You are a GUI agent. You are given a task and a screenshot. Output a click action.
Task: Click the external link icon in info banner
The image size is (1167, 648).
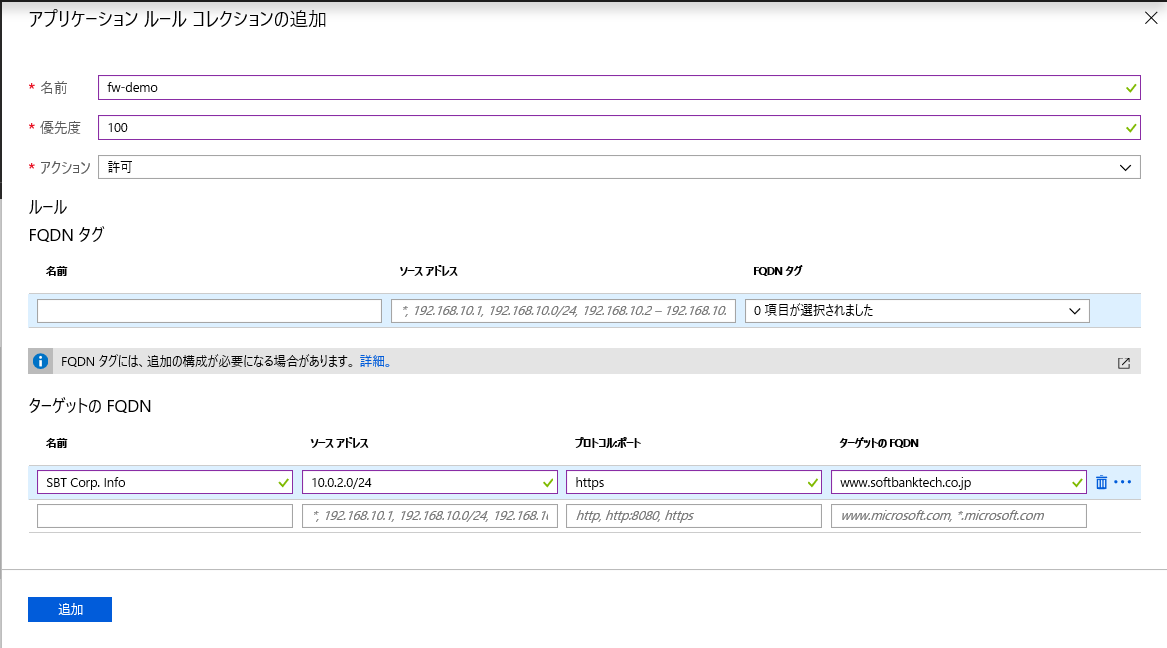pos(1123,363)
